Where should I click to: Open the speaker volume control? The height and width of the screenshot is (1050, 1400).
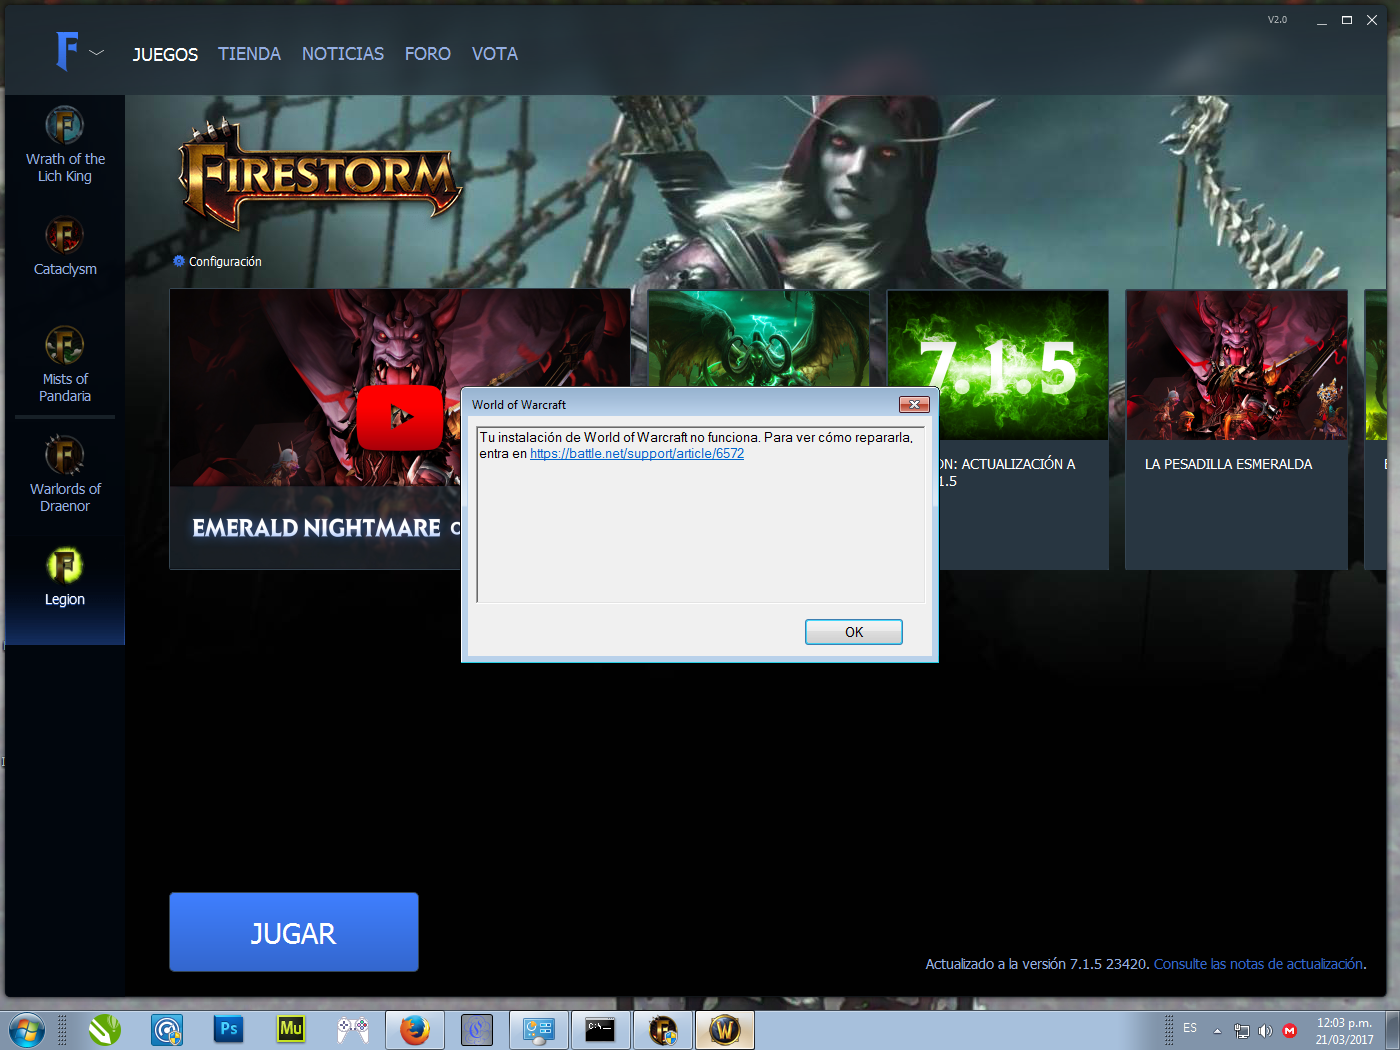click(x=1265, y=1031)
